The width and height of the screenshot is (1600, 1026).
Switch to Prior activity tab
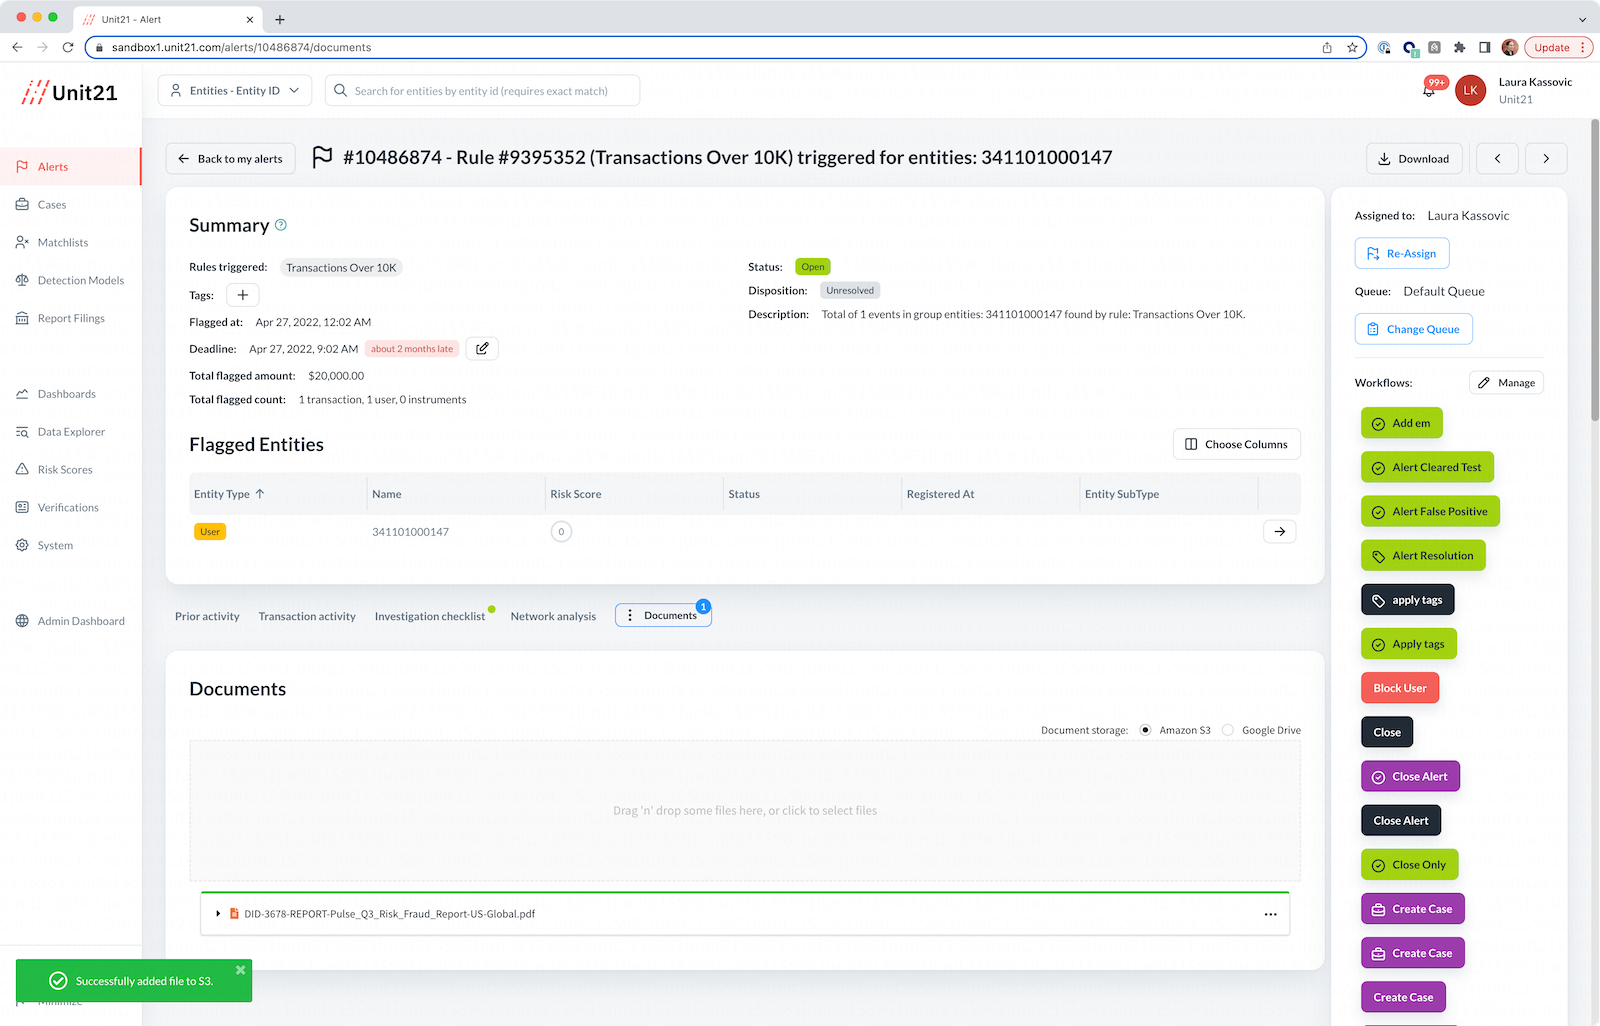click(207, 616)
